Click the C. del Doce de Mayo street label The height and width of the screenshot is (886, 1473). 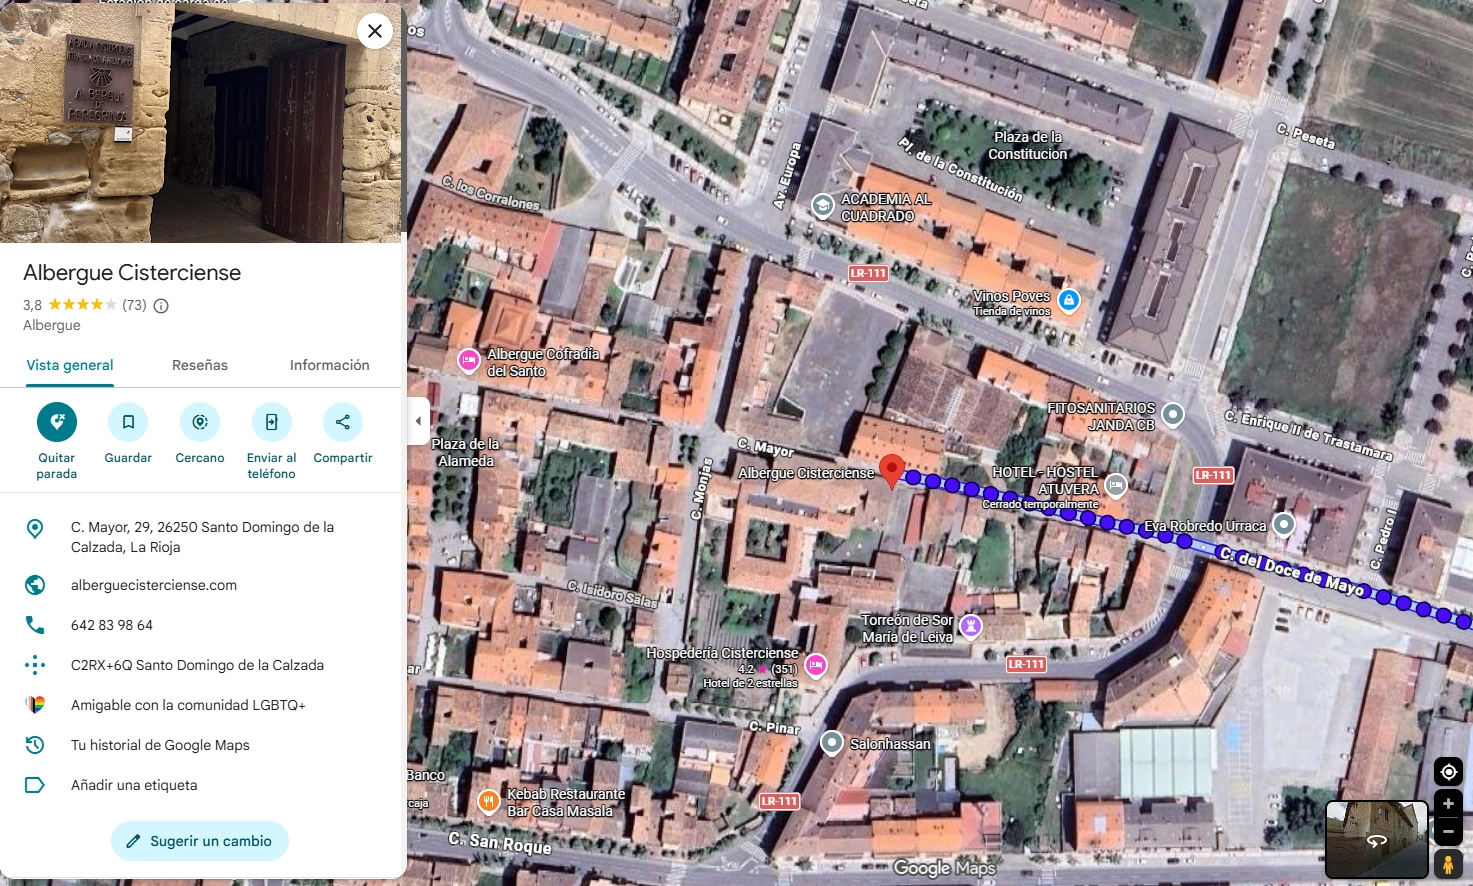click(x=1291, y=571)
